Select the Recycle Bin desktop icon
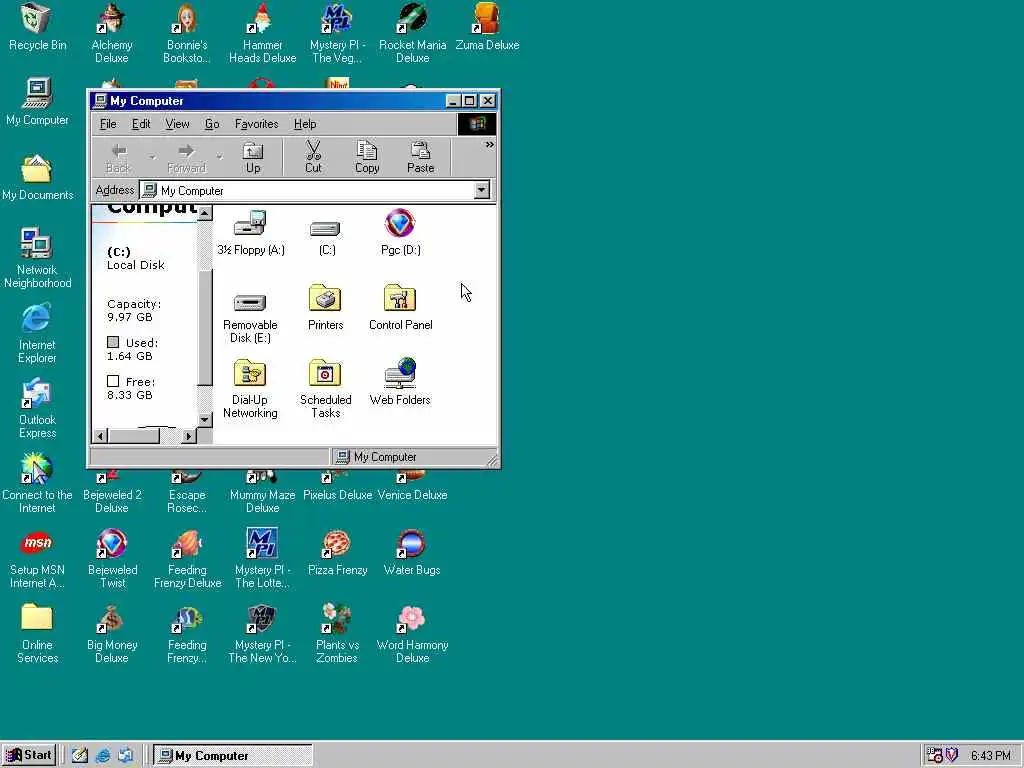This screenshot has height=768, width=1024. (37, 27)
